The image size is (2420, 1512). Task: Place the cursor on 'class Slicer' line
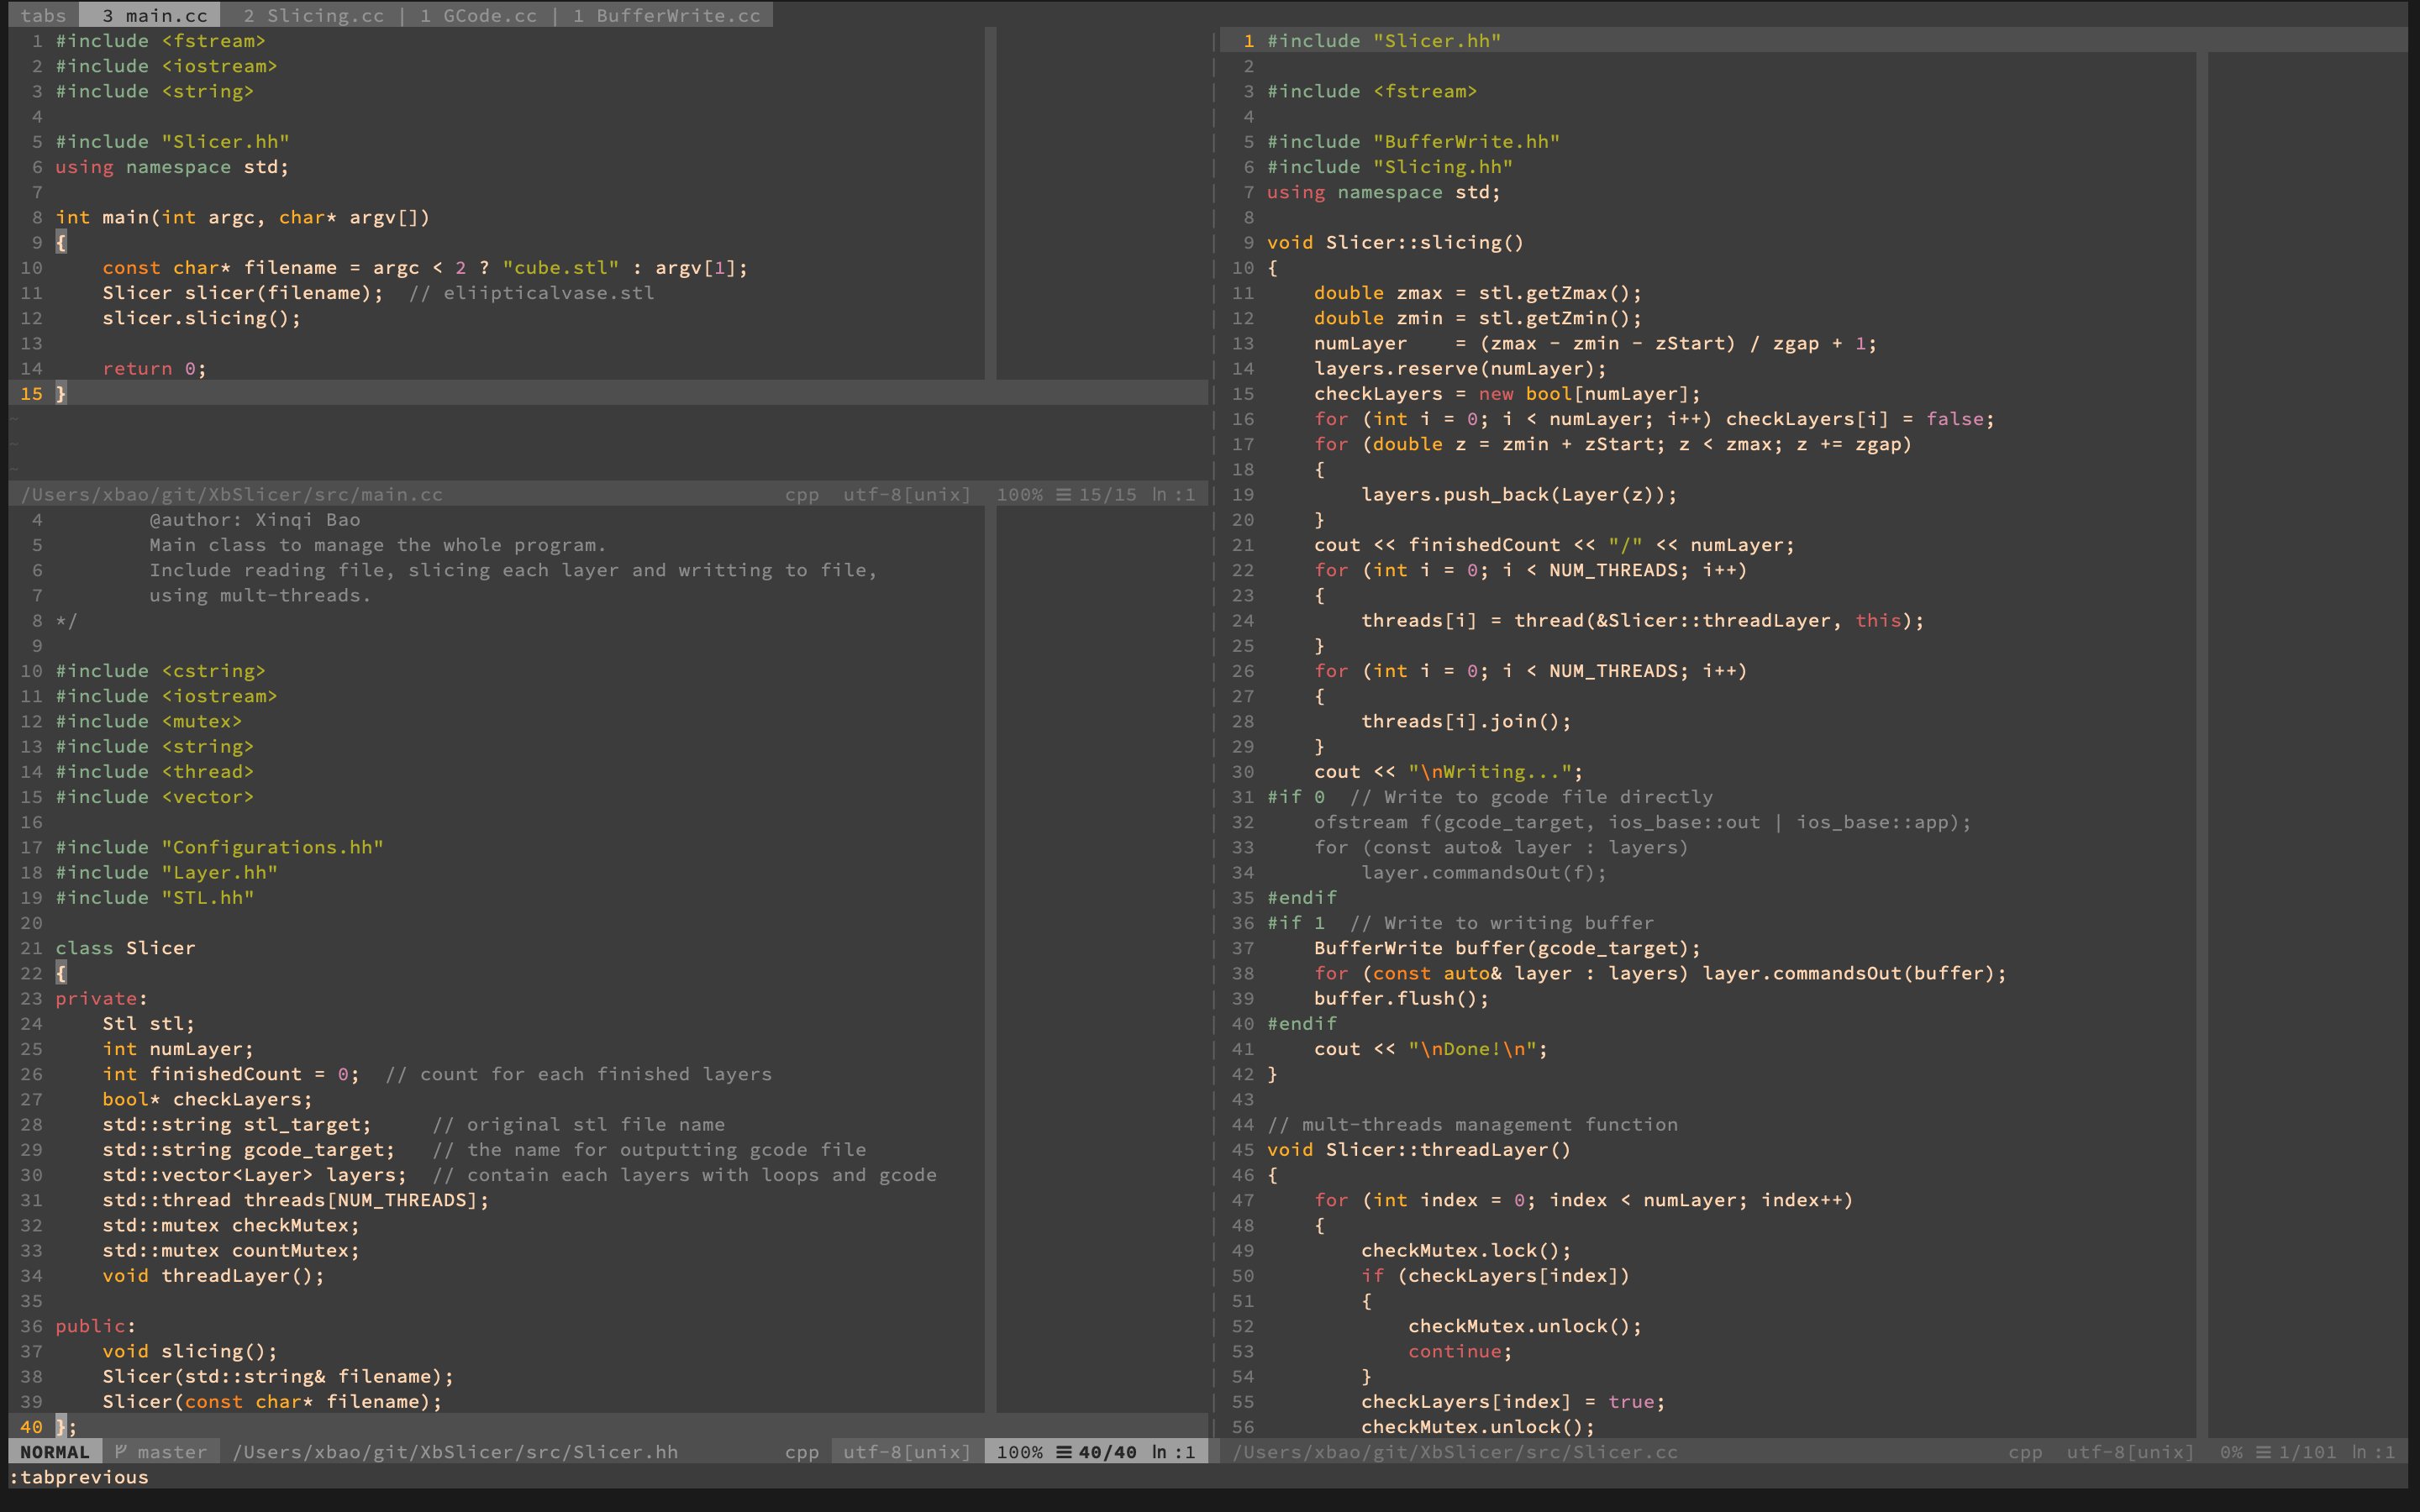click(126, 947)
